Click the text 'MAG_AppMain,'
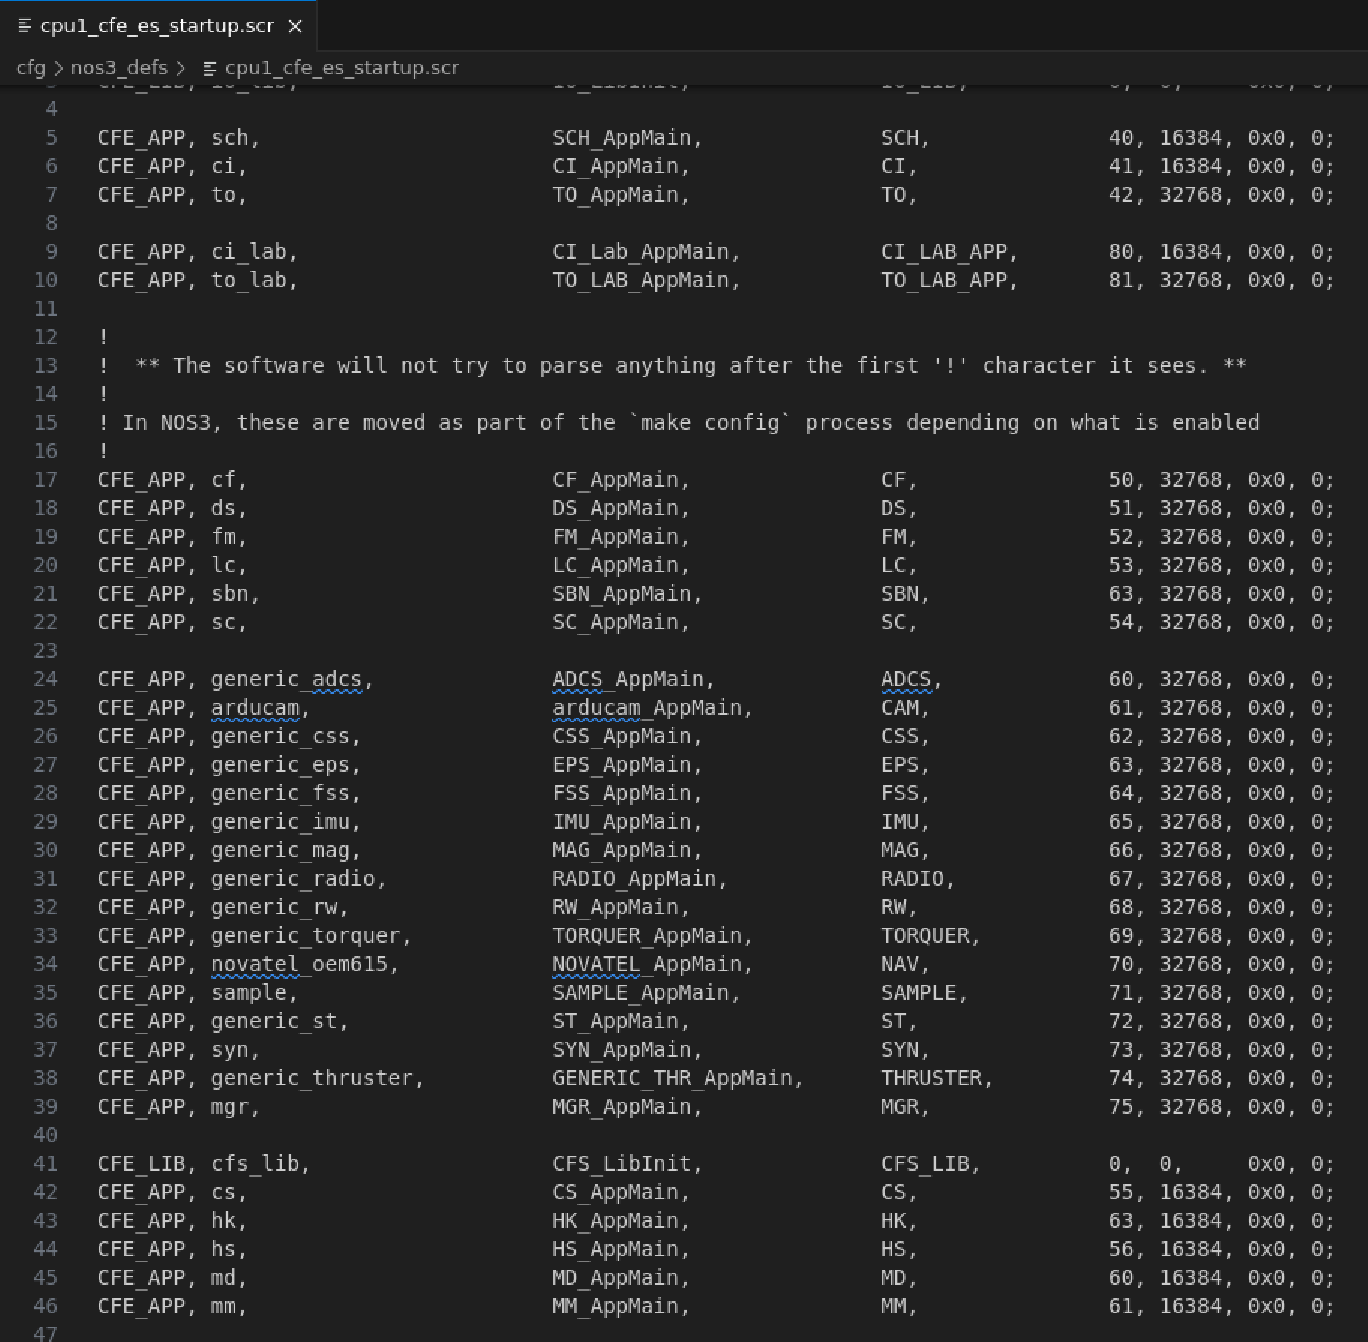 627,850
